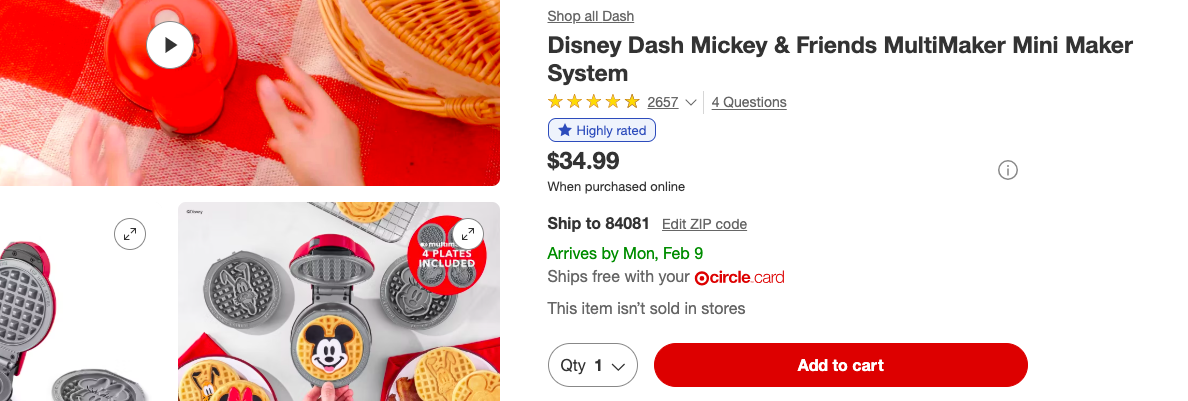
Task: Play the product video
Action: tap(170, 45)
